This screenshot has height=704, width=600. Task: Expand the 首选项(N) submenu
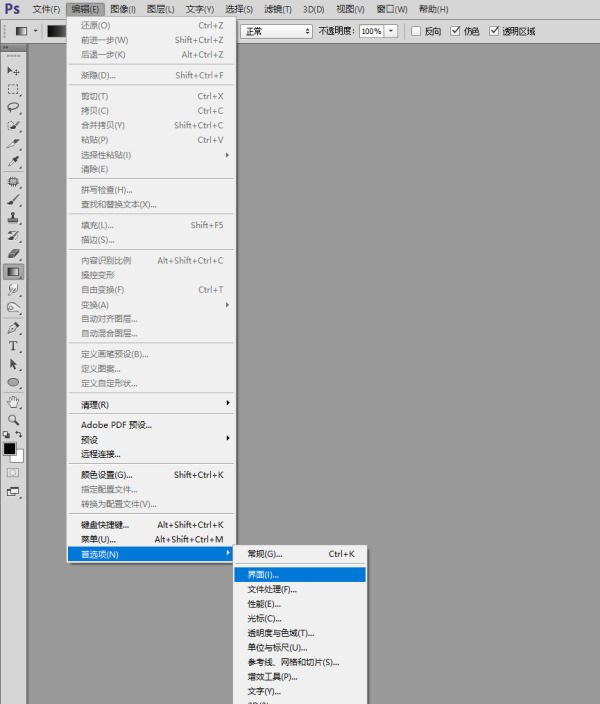coord(152,554)
